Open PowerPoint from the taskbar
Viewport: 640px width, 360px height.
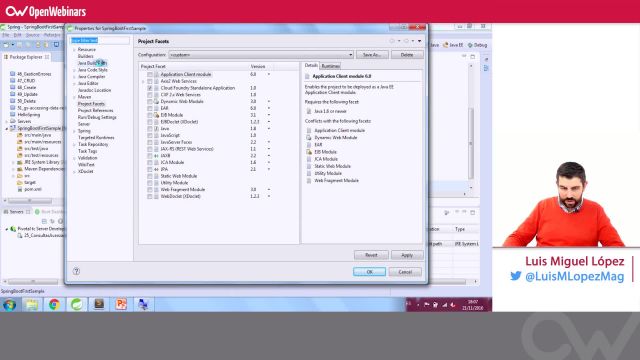(x=121, y=304)
